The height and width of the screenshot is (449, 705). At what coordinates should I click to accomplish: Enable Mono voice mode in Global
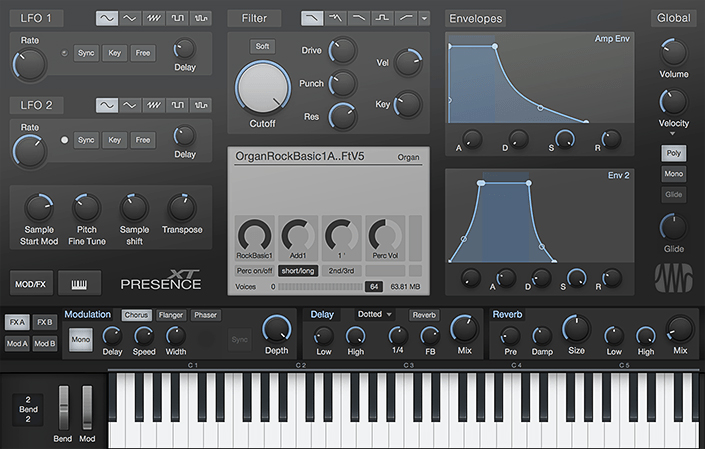(x=673, y=173)
